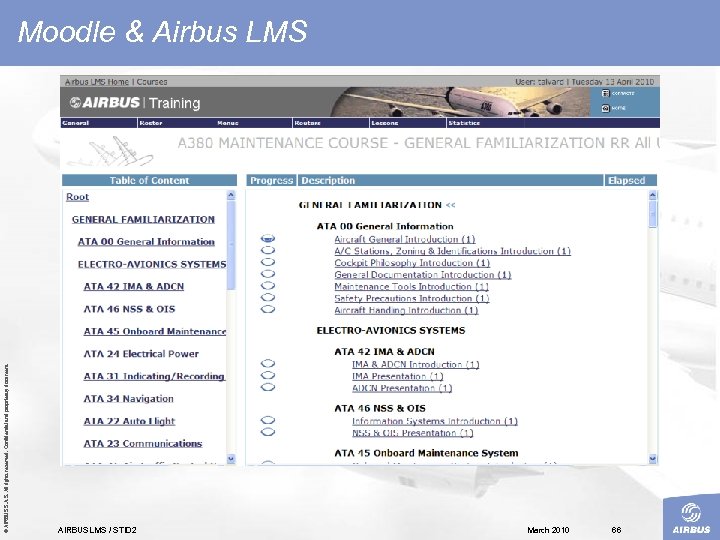Click the Description column header

450,180
